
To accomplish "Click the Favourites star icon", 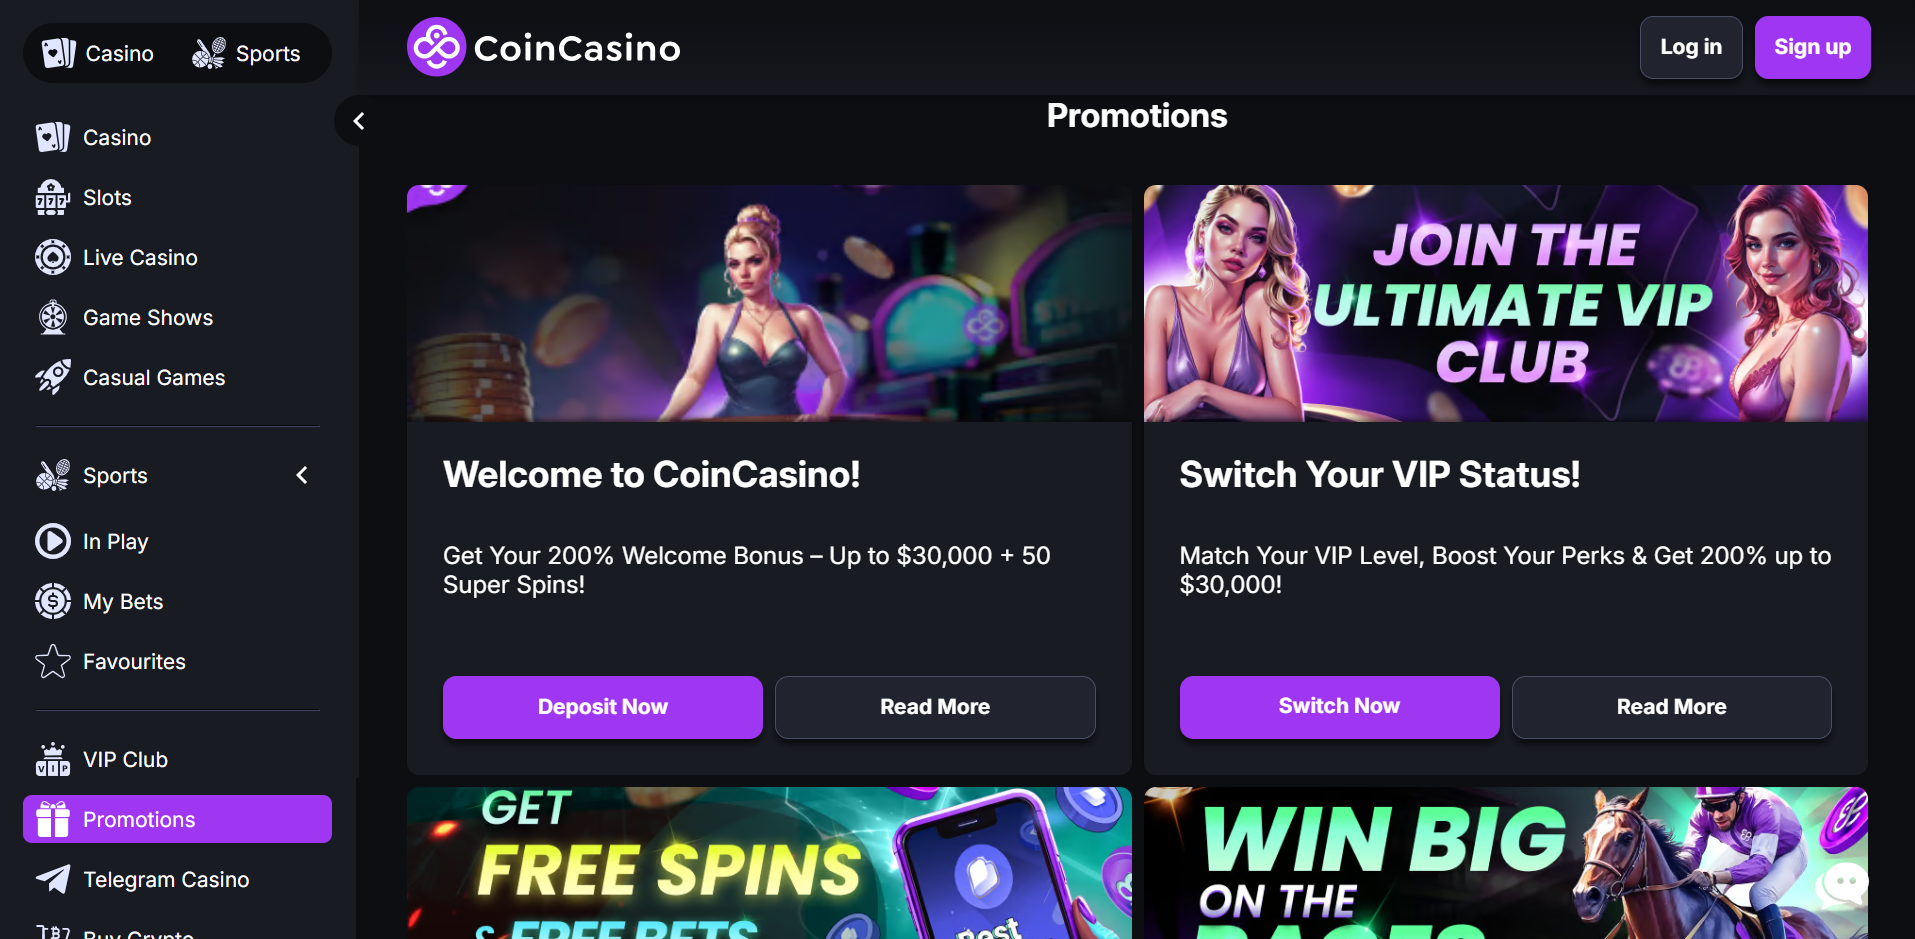I will pyautogui.click(x=52, y=662).
